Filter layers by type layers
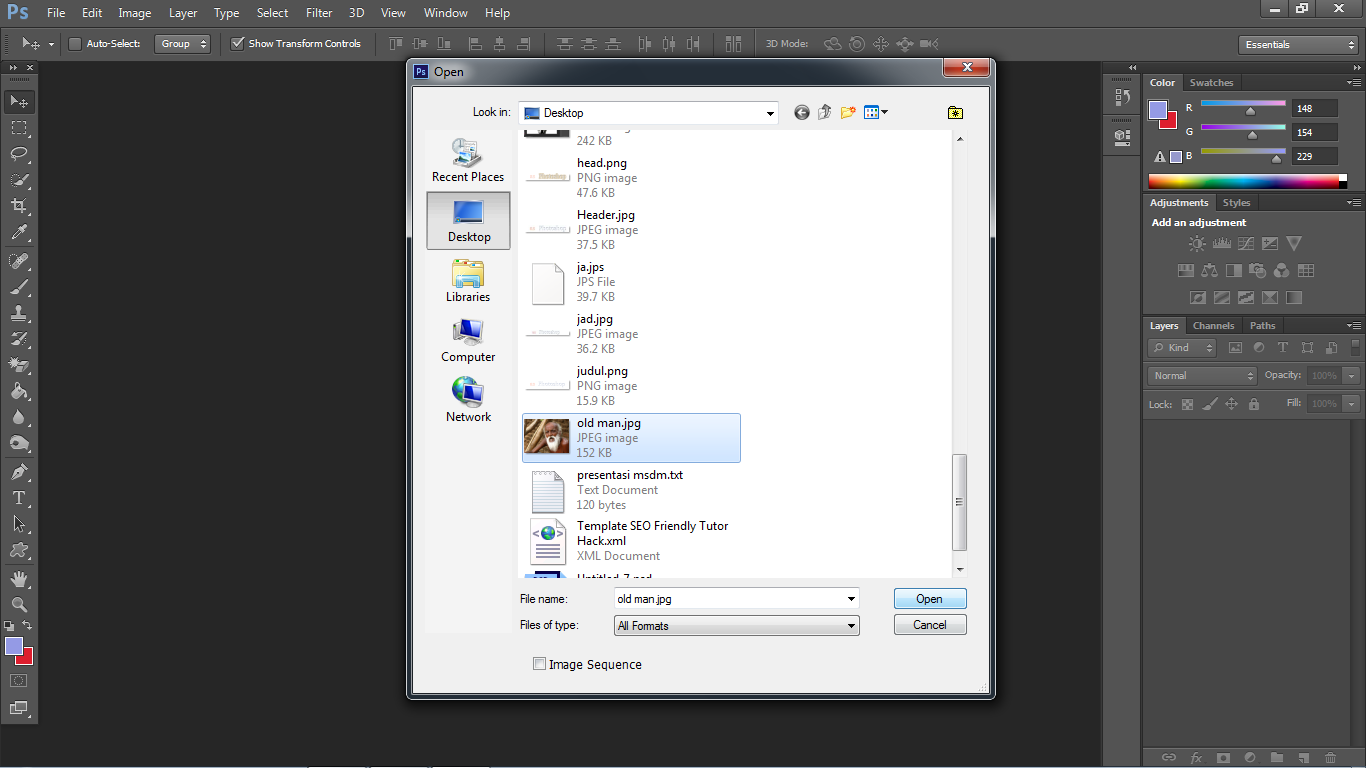Viewport: 1366px width, 768px height. 1283,348
